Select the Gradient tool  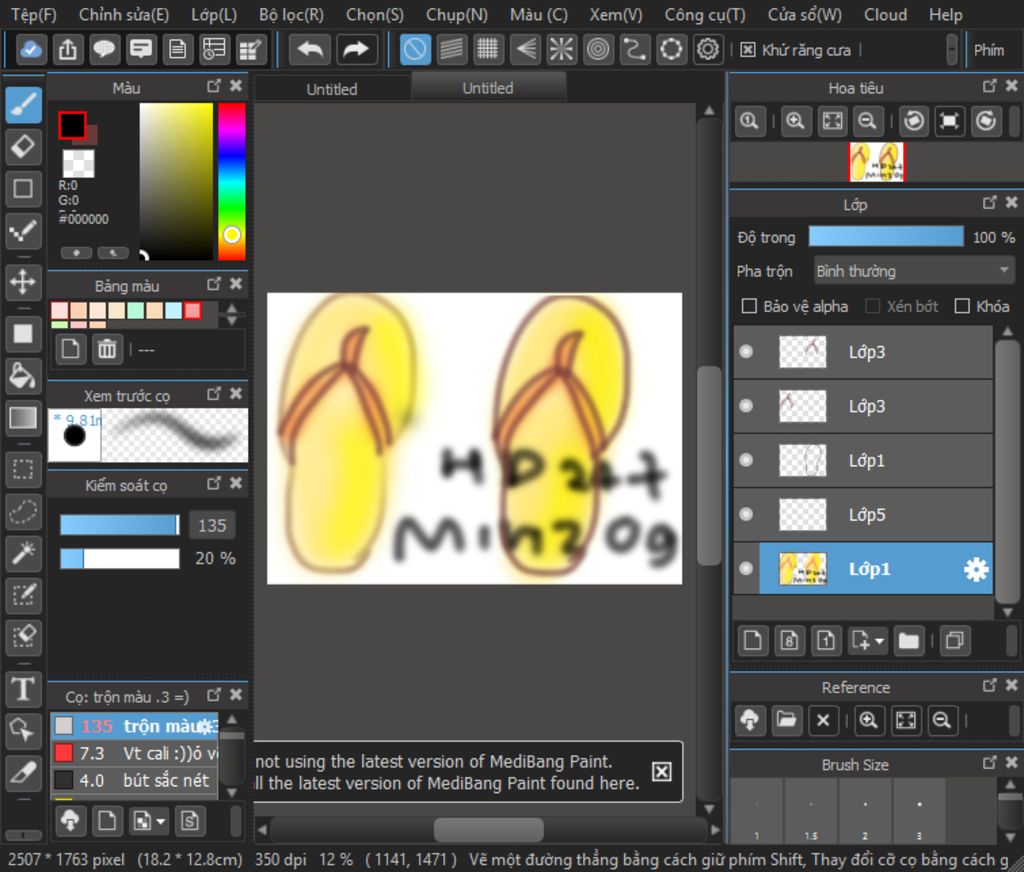point(24,418)
